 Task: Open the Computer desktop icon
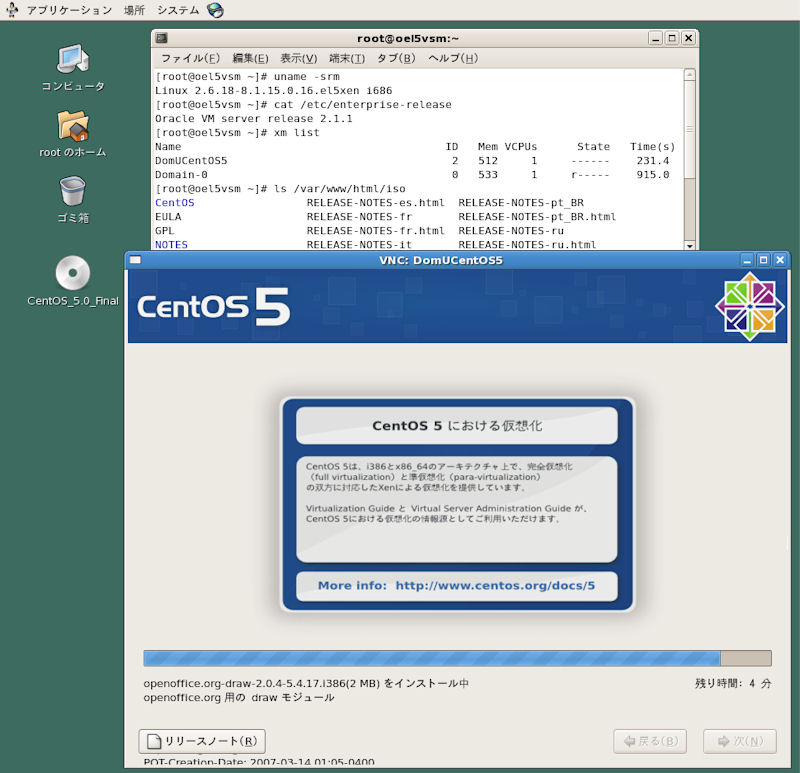[x=72, y=59]
